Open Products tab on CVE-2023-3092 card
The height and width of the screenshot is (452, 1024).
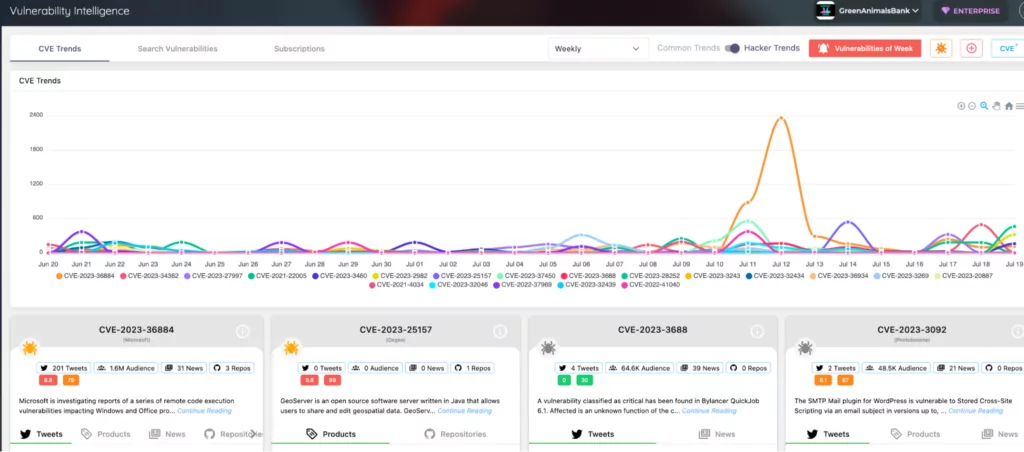tap(916, 434)
